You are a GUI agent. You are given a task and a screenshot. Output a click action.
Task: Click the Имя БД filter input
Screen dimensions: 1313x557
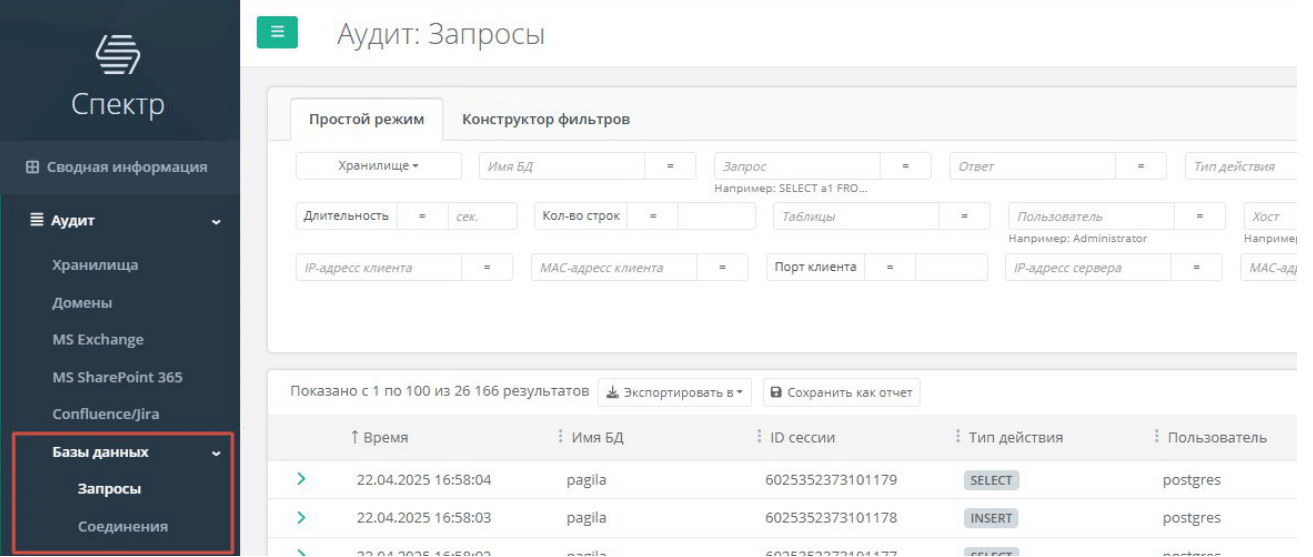(561, 166)
